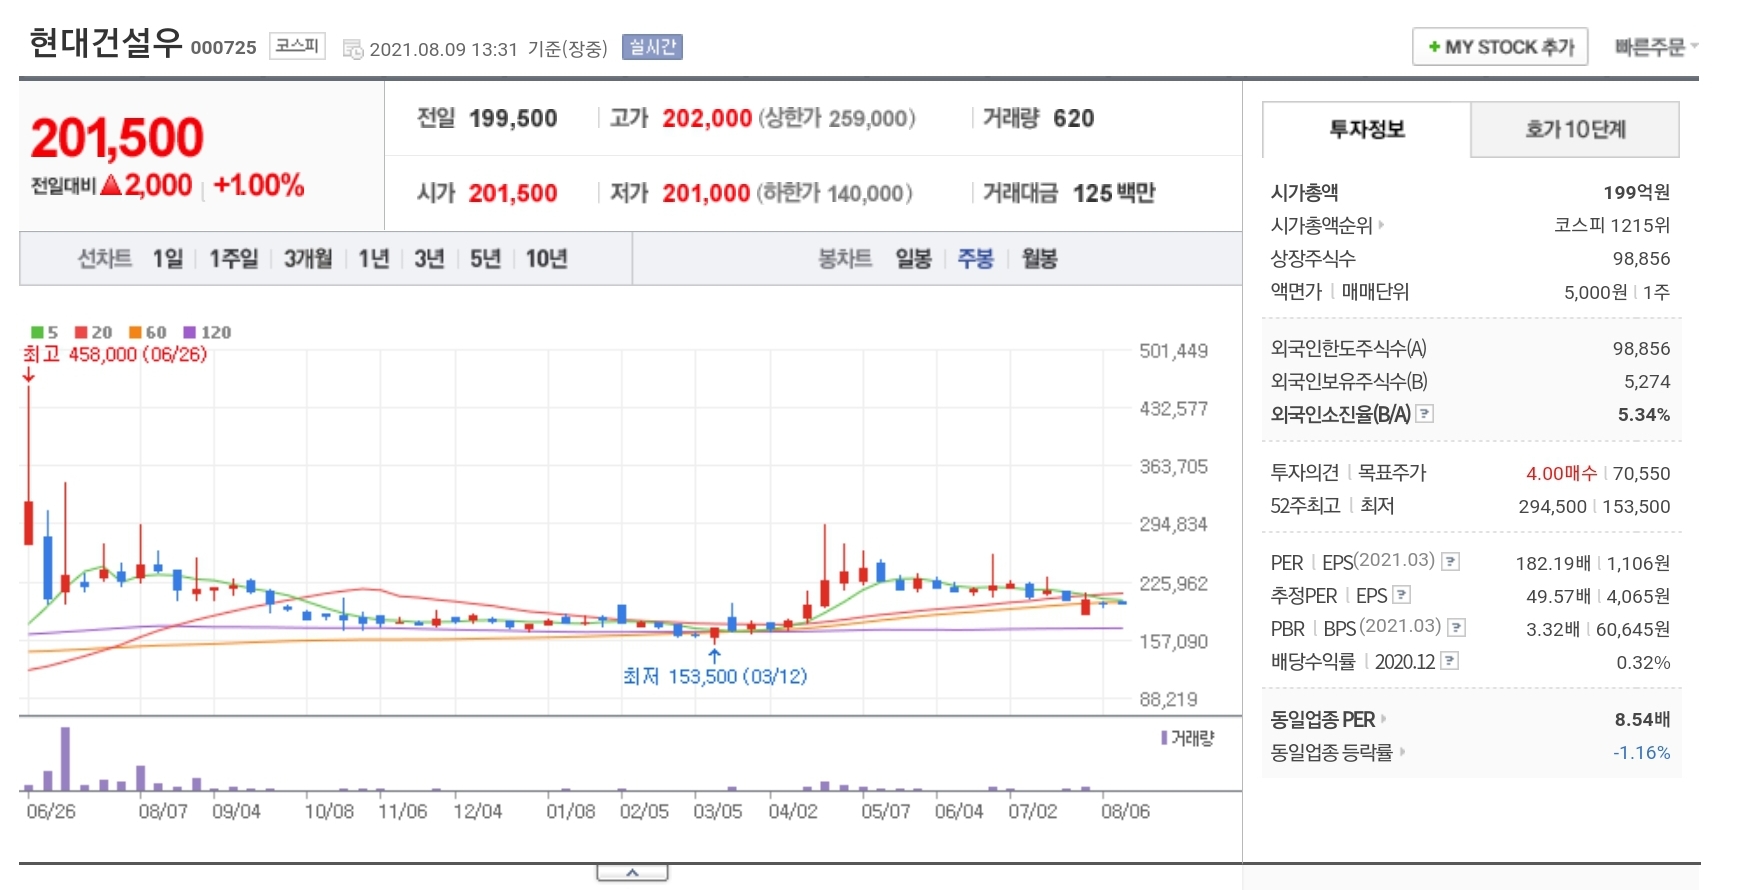
Task: Click the 실시간 realtime badge
Action: pos(652,47)
